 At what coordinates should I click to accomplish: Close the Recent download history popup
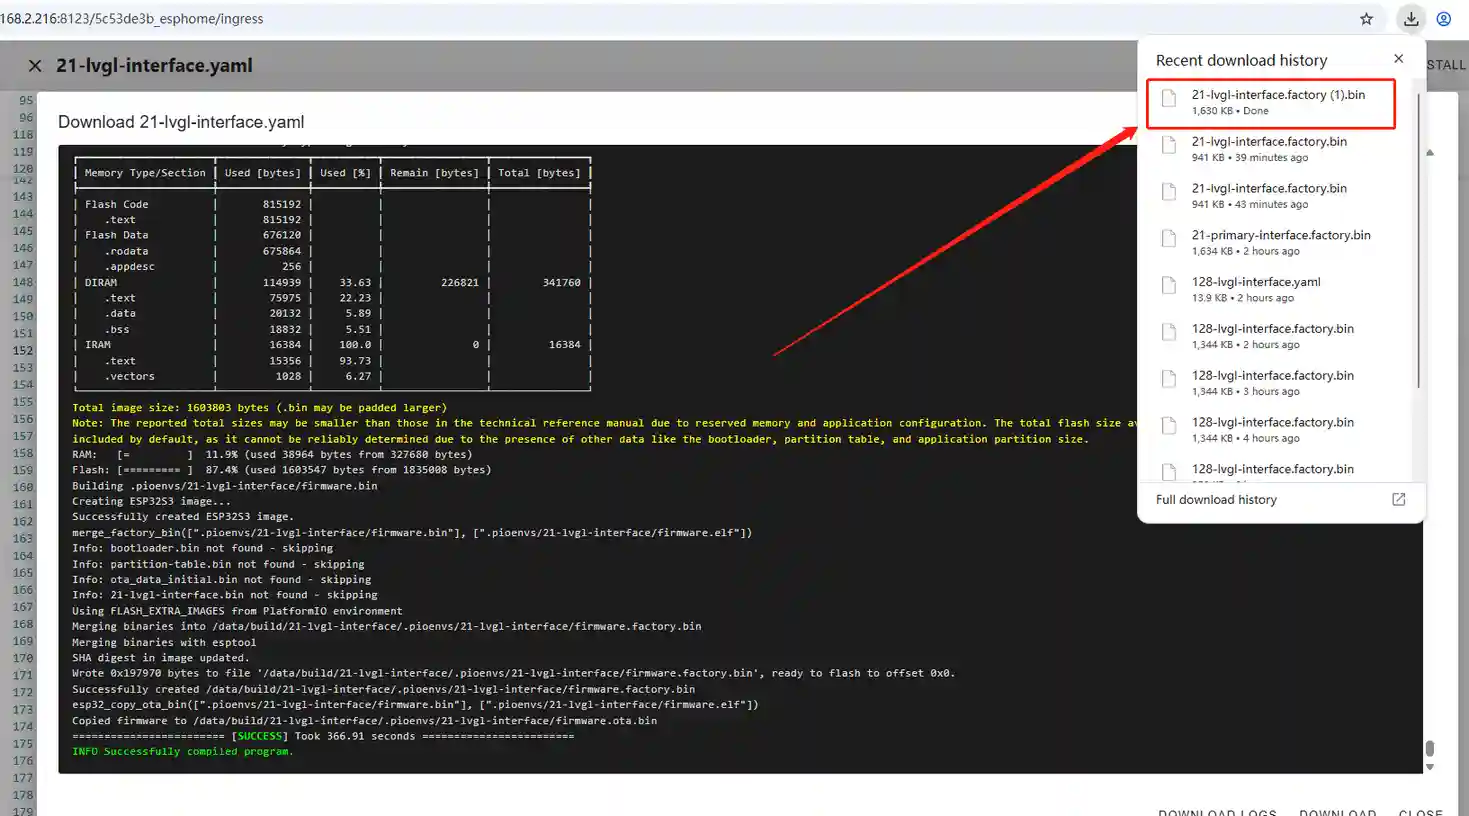point(1398,59)
